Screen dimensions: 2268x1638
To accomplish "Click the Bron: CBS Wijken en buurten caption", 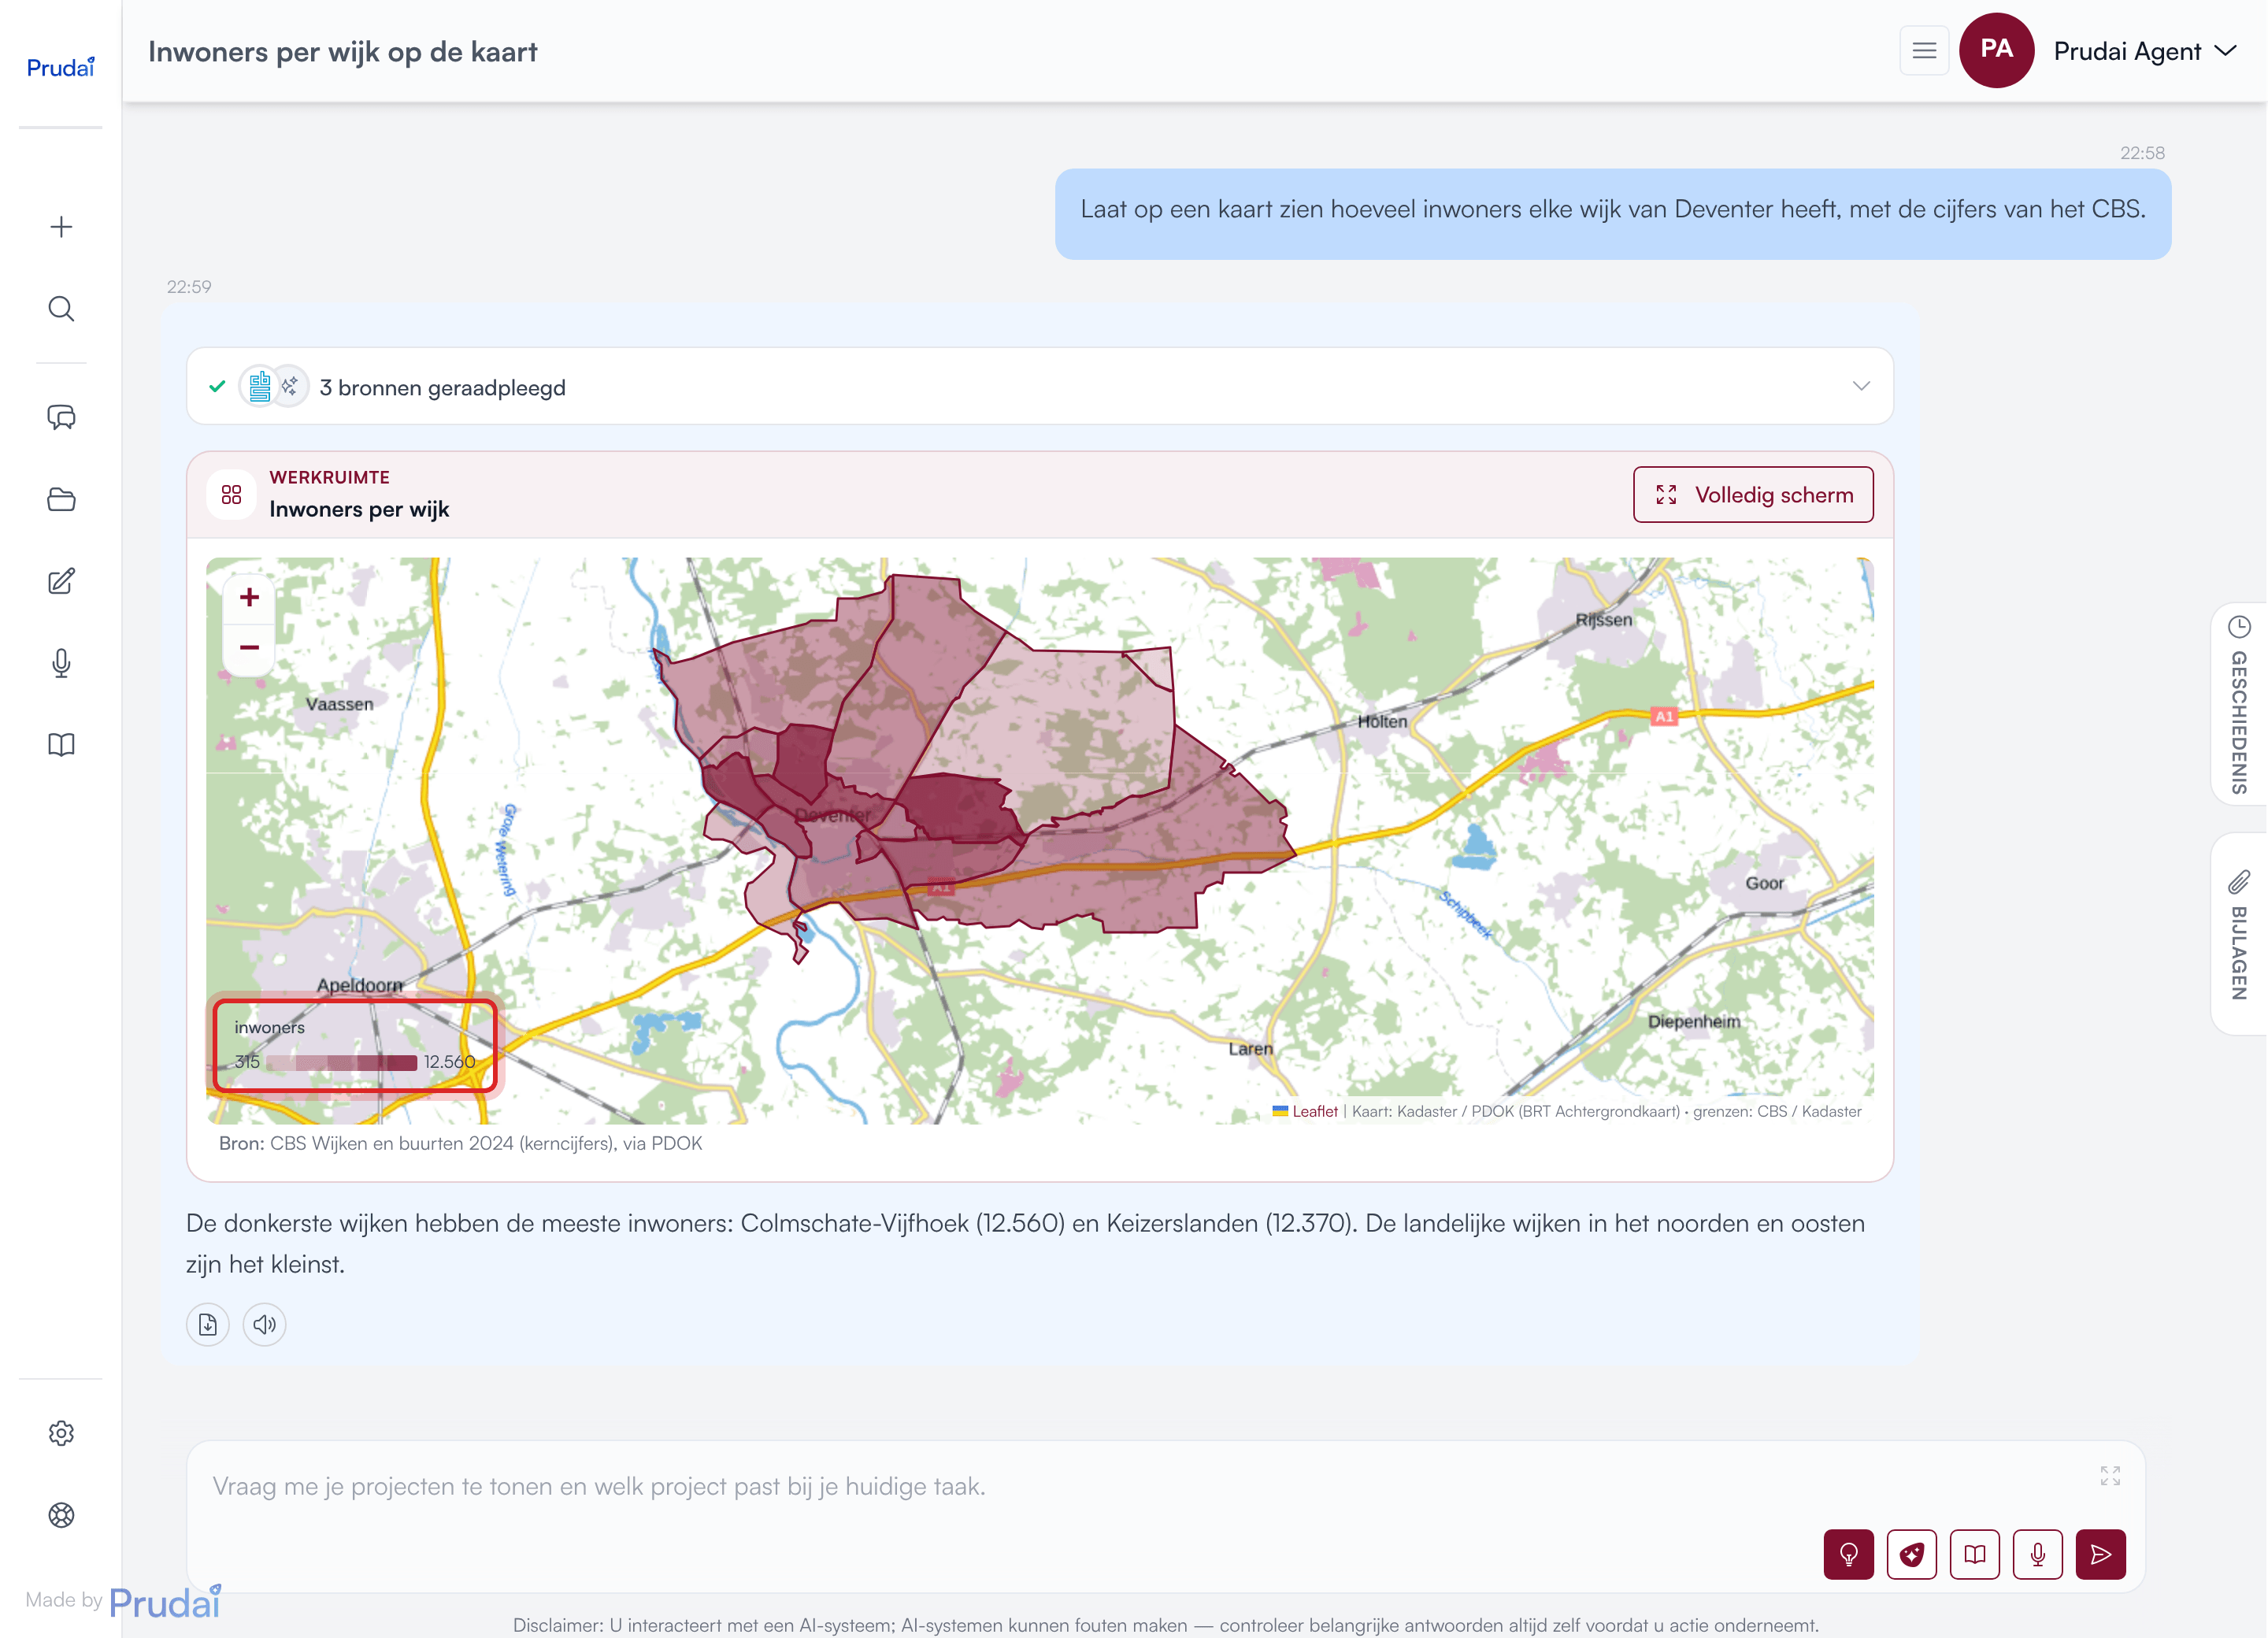I will click(460, 1143).
